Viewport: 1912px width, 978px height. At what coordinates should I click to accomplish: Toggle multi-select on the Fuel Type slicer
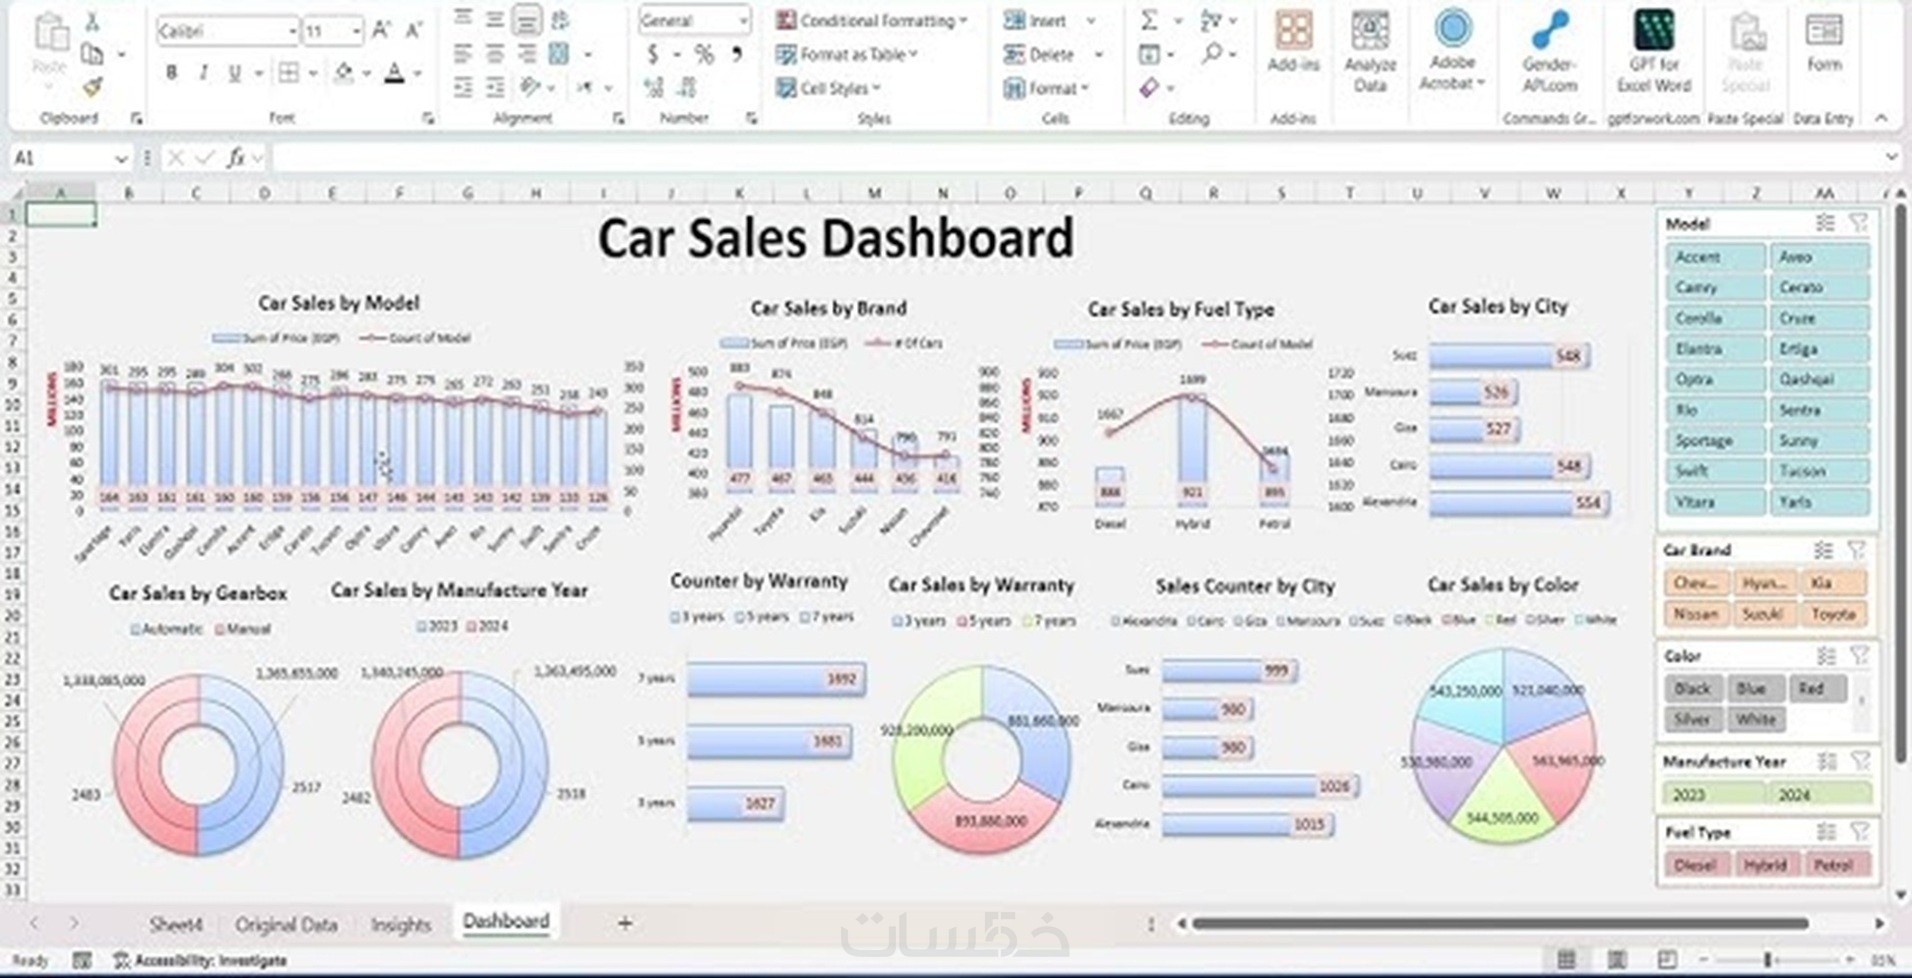1827,831
